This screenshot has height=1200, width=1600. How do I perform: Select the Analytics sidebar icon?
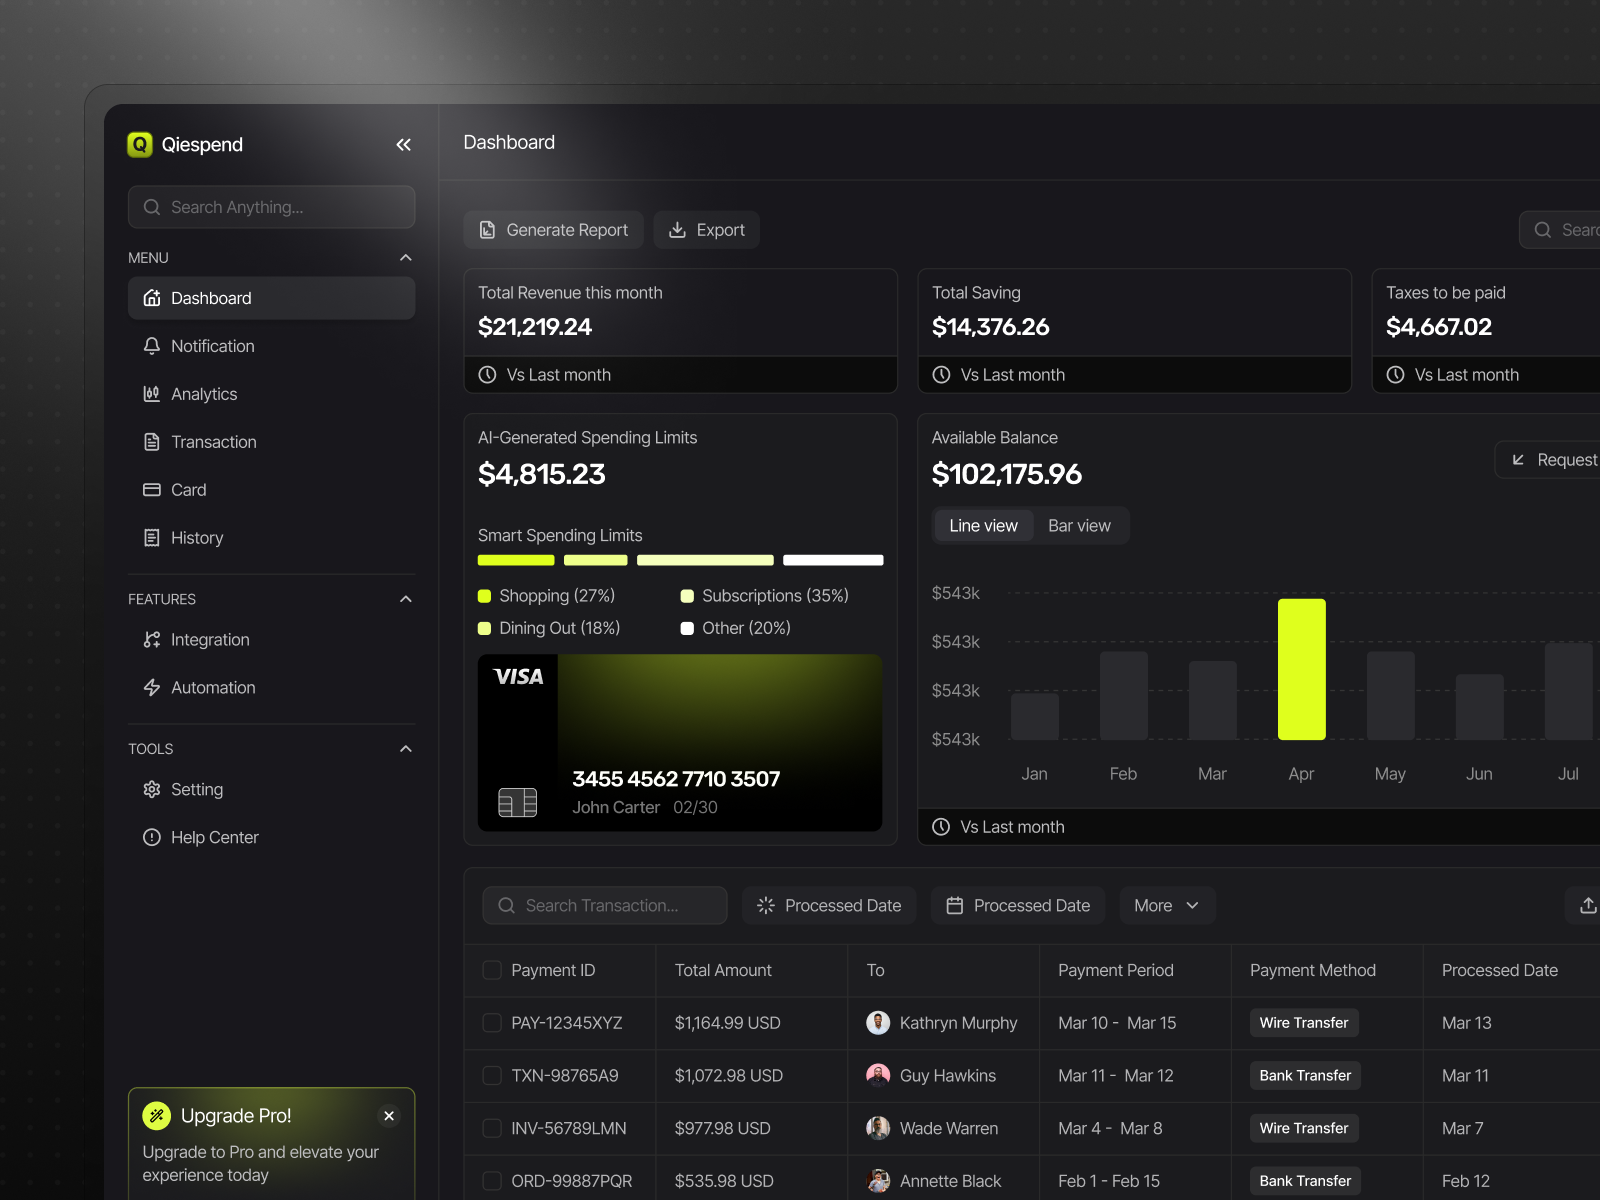[151, 394]
